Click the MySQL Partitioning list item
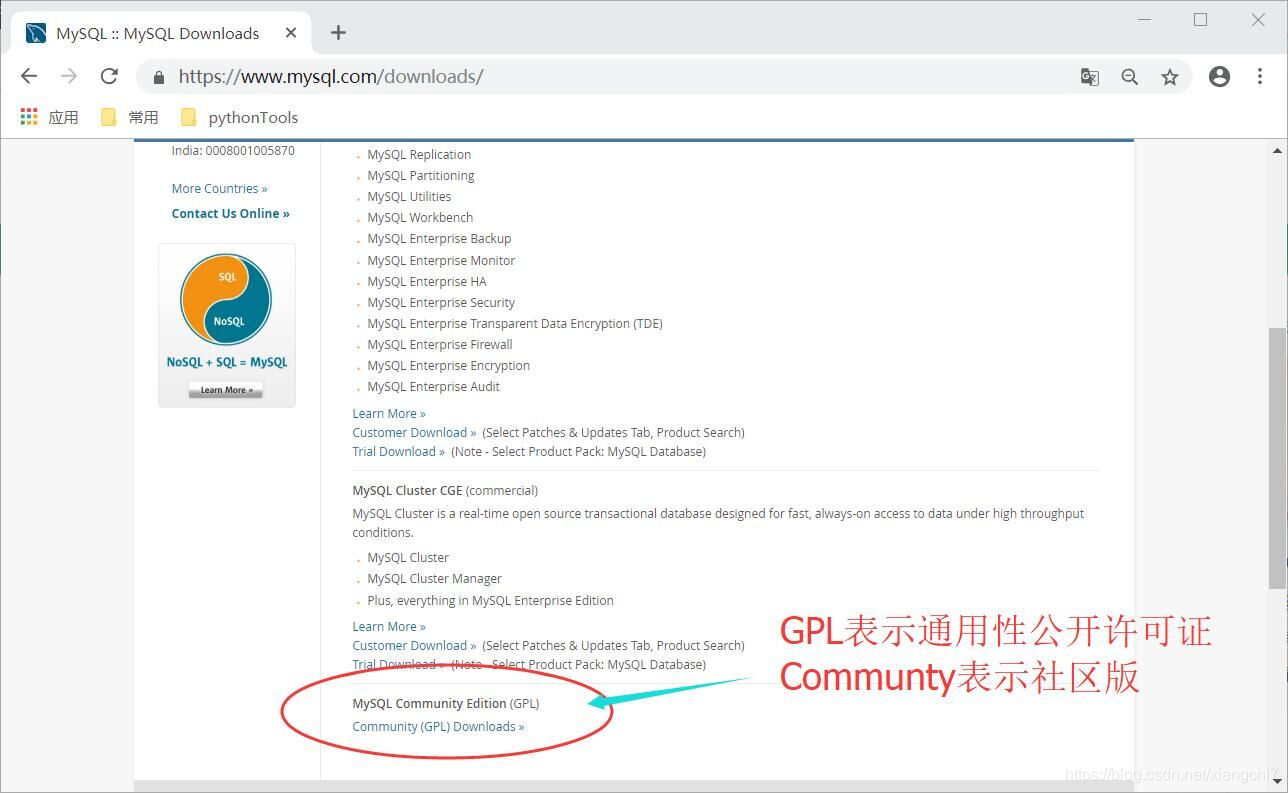The width and height of the screenshot is (1288, 793). click(x=421, y=175)
